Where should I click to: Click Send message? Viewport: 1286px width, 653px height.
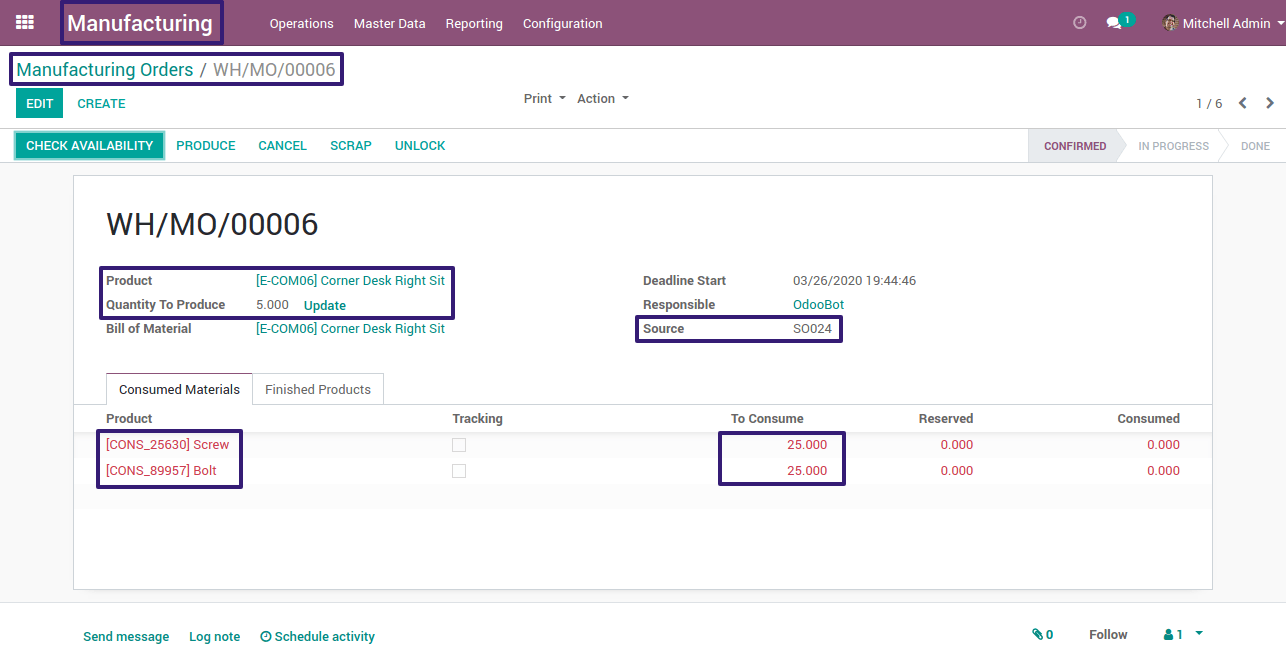tap(126, 637)
